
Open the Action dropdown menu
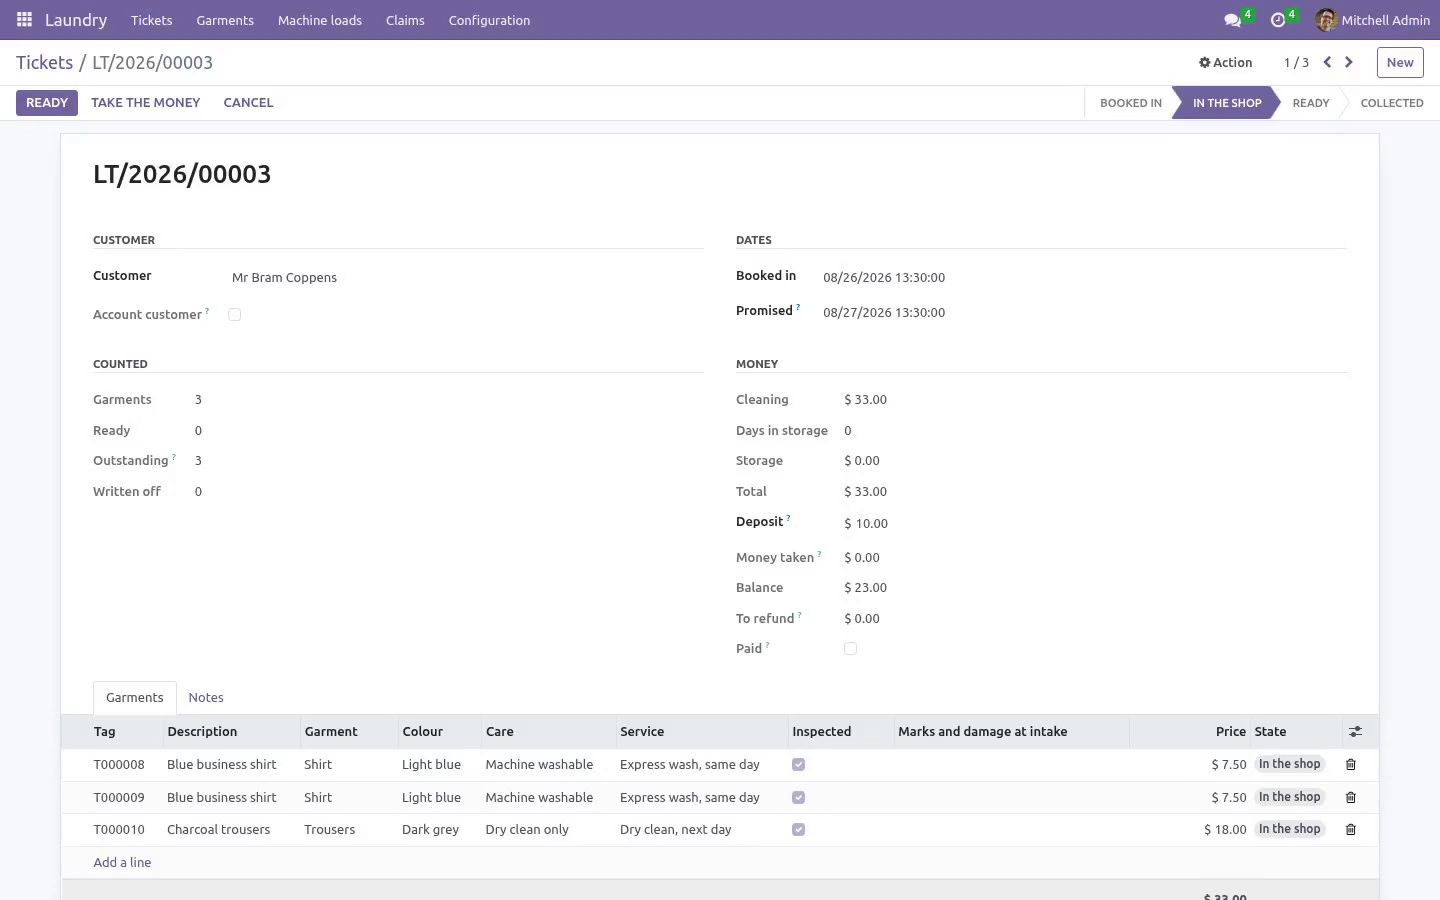(1225, 62)
